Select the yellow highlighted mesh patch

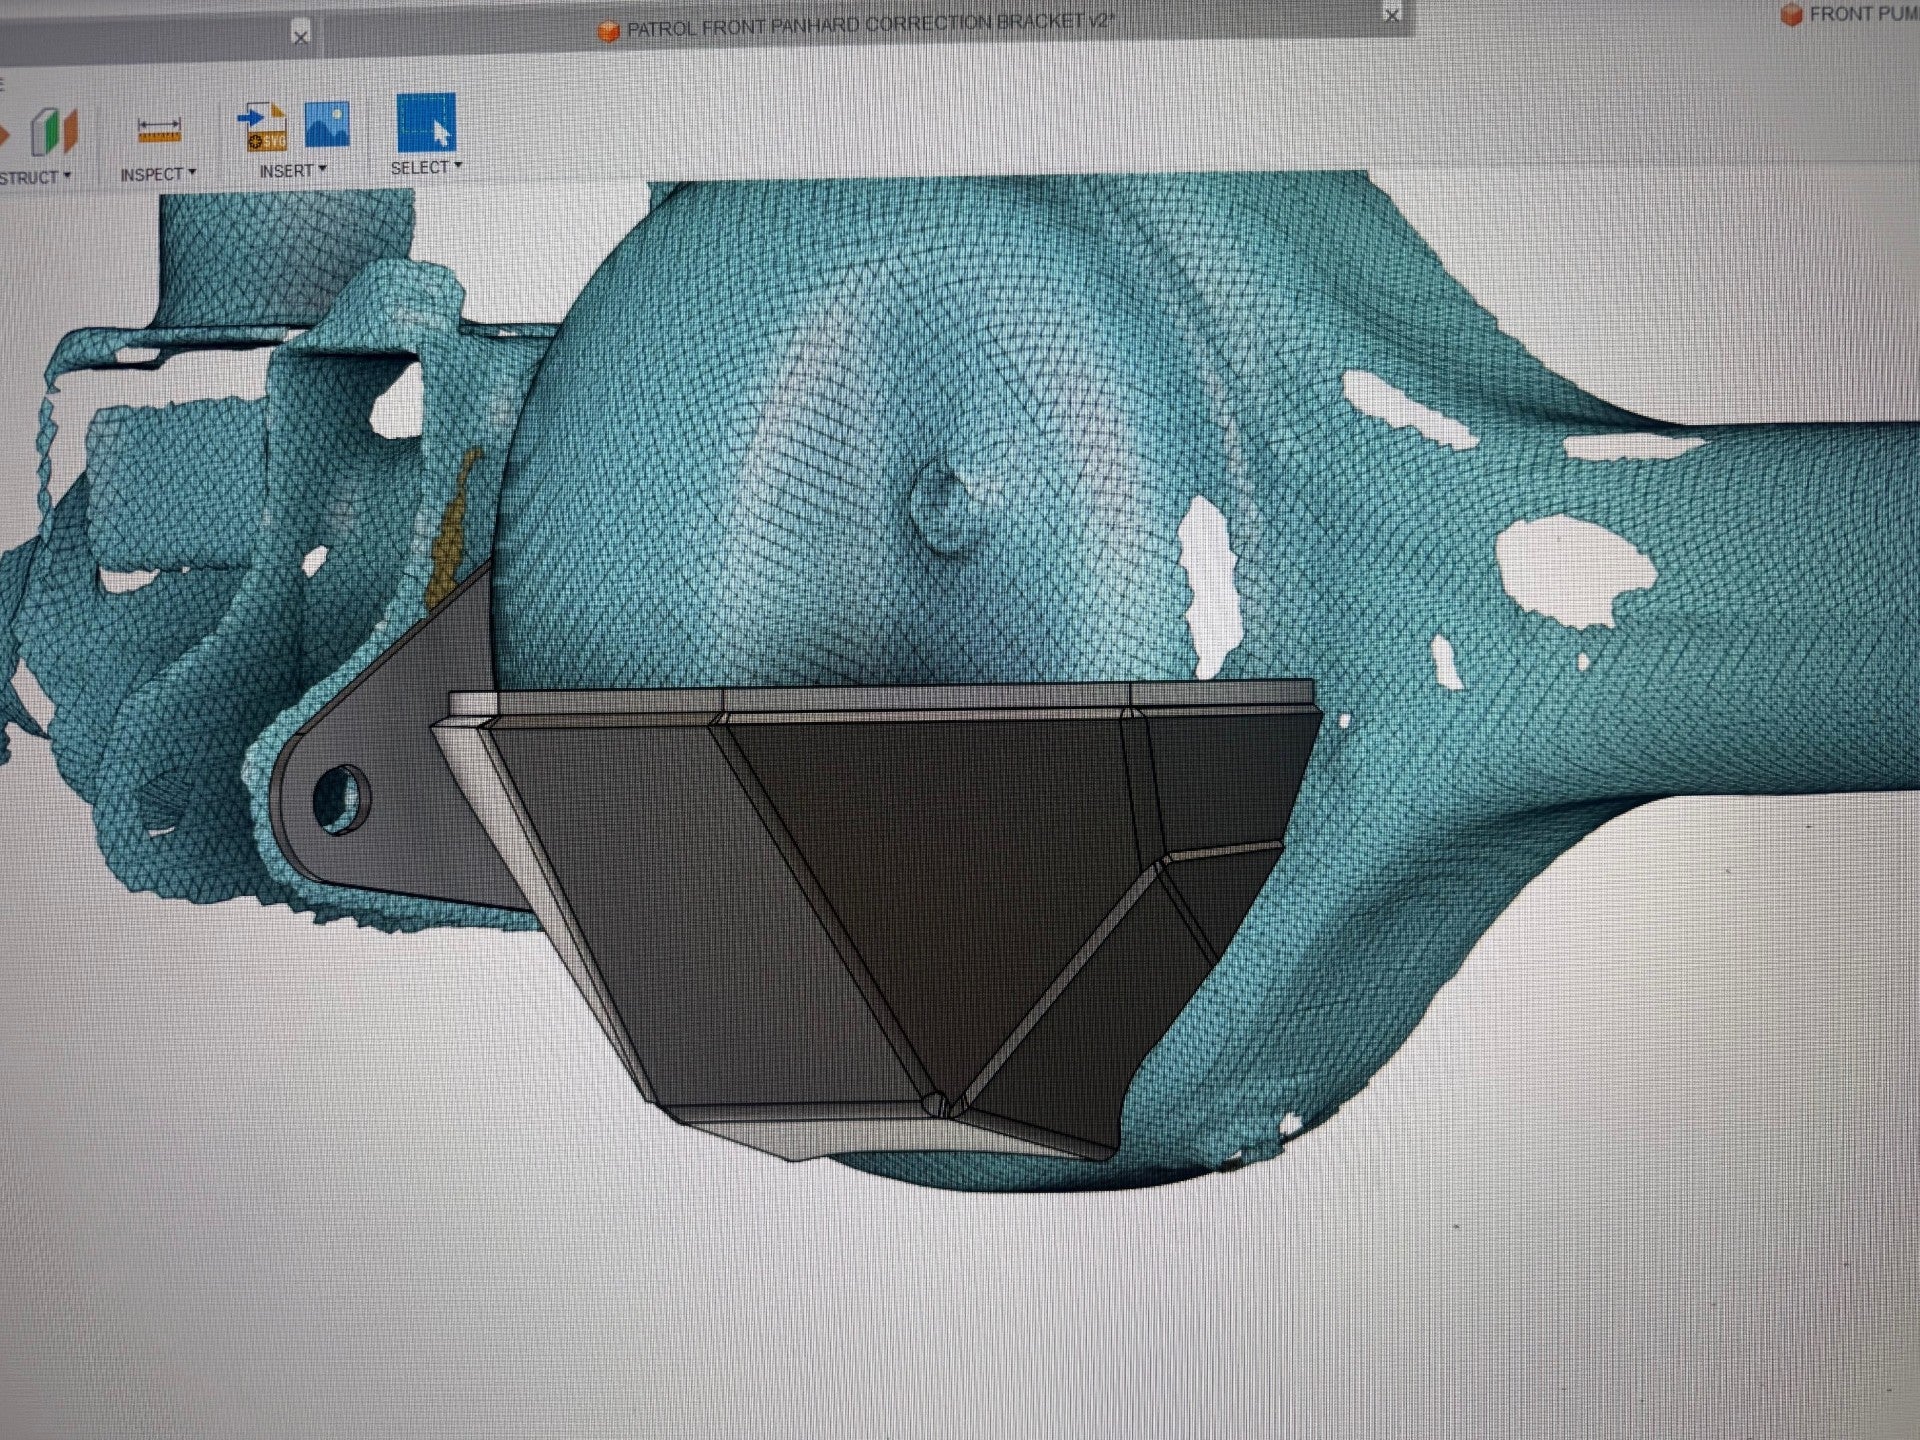(x=448, y=545)
